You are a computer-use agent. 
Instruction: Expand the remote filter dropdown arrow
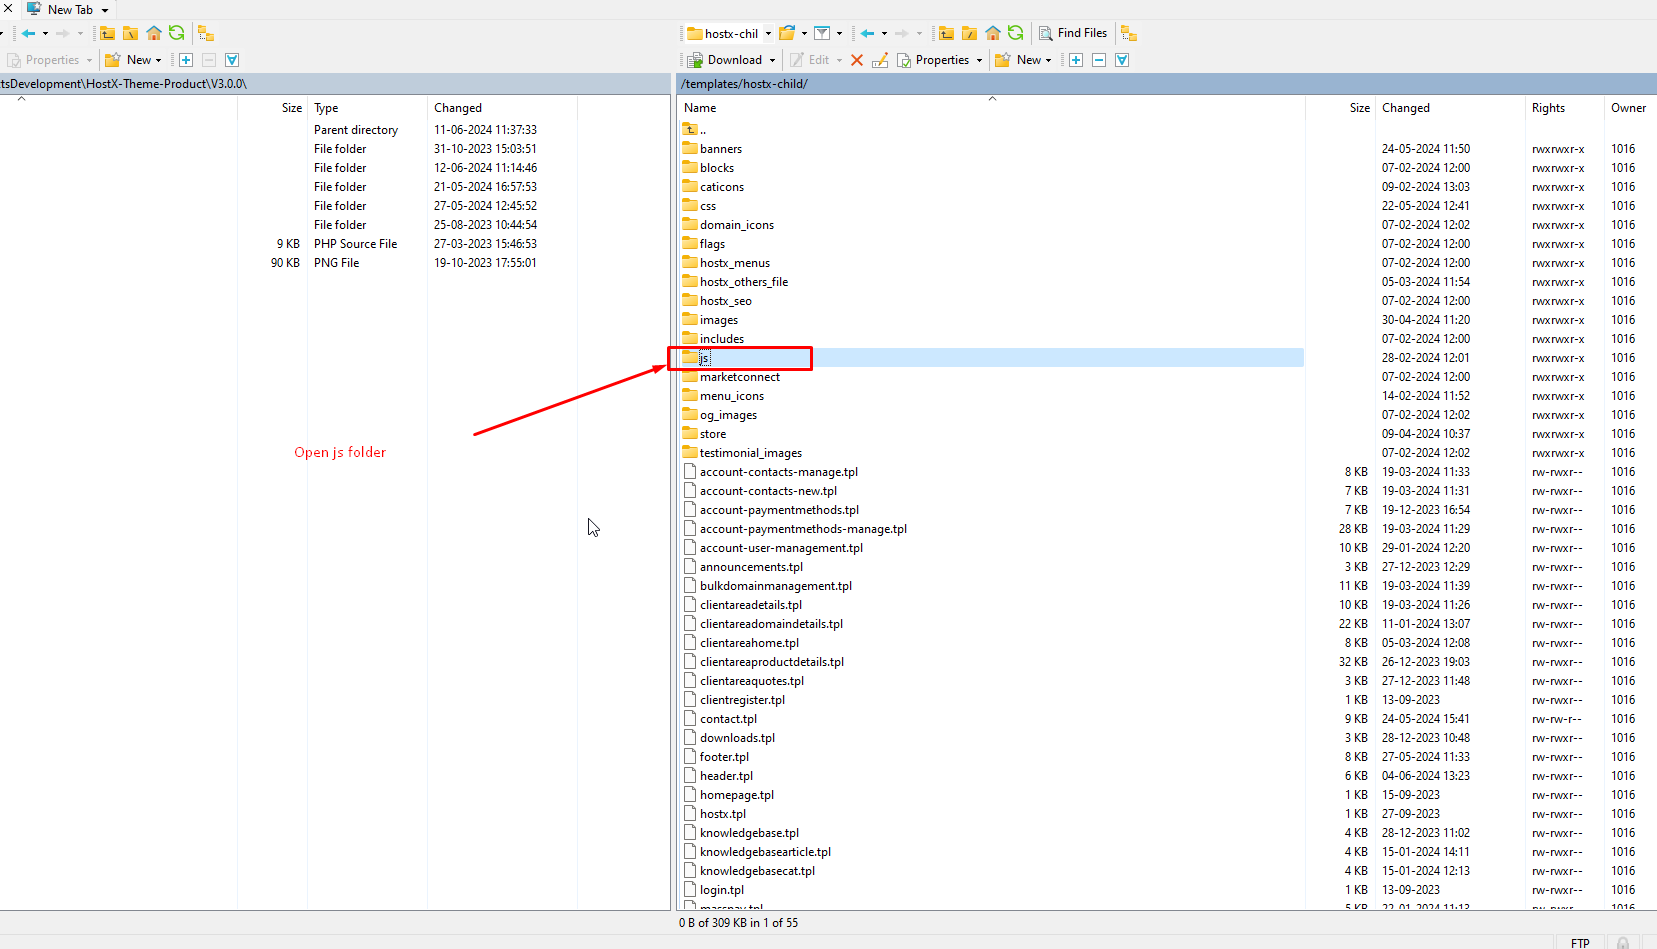click(839, 33)
